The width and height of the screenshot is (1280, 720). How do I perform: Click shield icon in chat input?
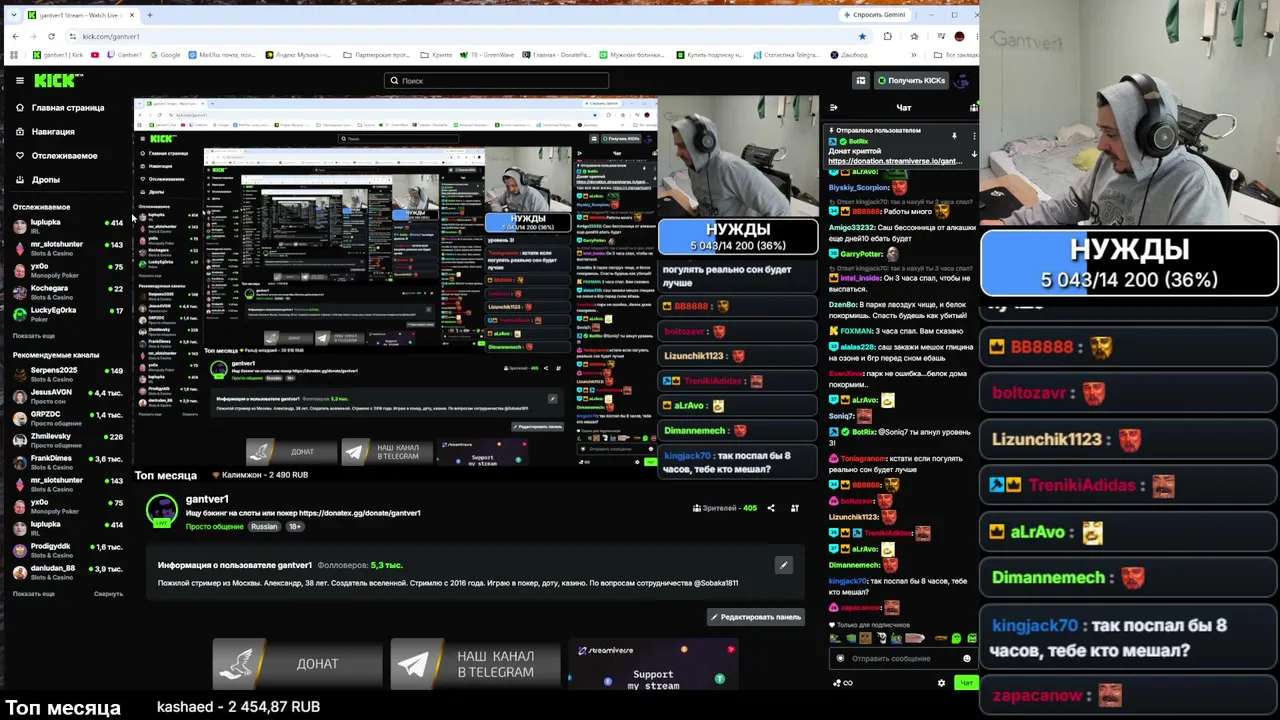click(840, 658)
